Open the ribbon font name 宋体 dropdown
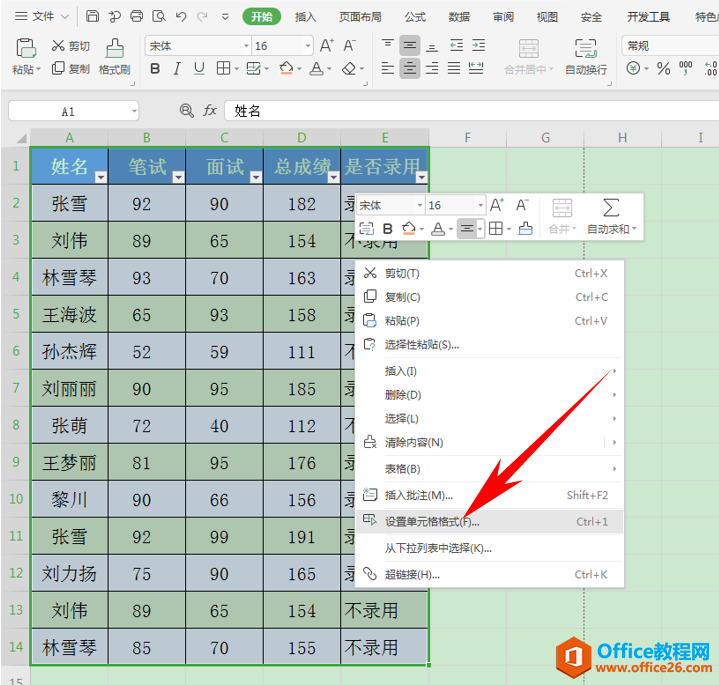The image size is (719, 685). pyautogui.click(x=246, y=46)
